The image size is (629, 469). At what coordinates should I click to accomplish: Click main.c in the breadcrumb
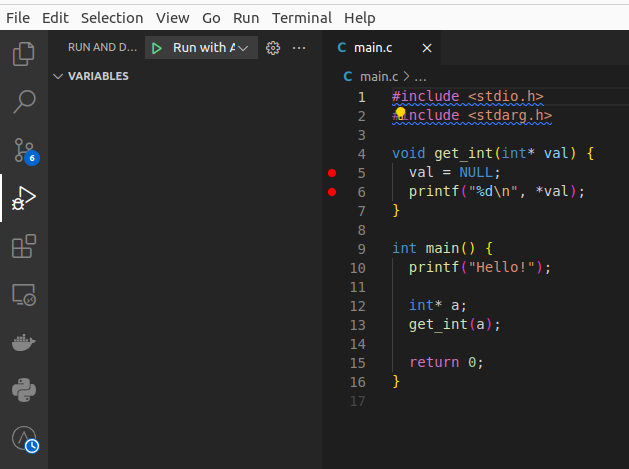[x=379, y=77]
